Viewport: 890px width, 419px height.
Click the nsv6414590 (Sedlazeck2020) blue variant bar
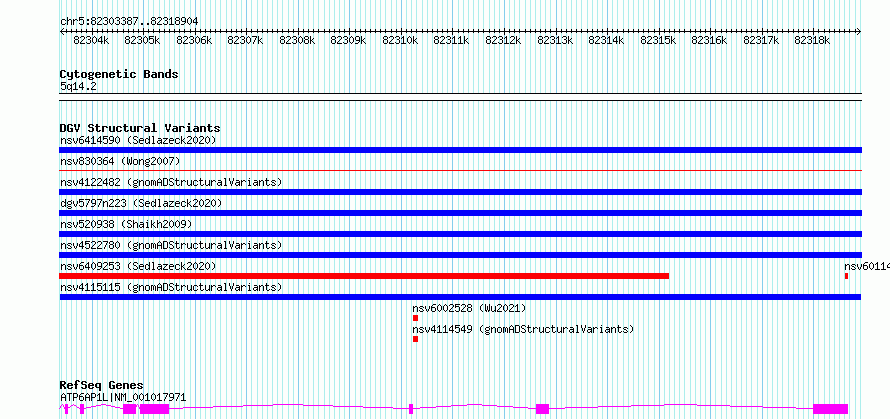point(460,150)
